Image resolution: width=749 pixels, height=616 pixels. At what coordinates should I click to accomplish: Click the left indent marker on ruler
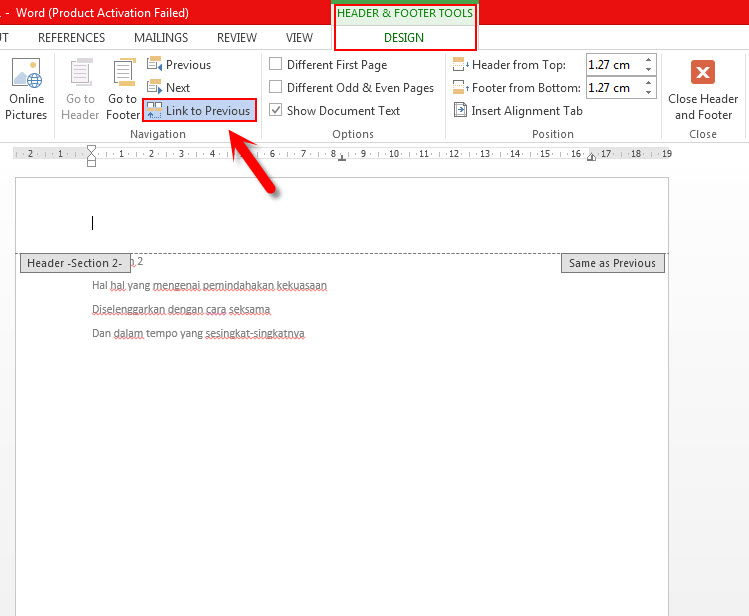[x=91, y=163]
